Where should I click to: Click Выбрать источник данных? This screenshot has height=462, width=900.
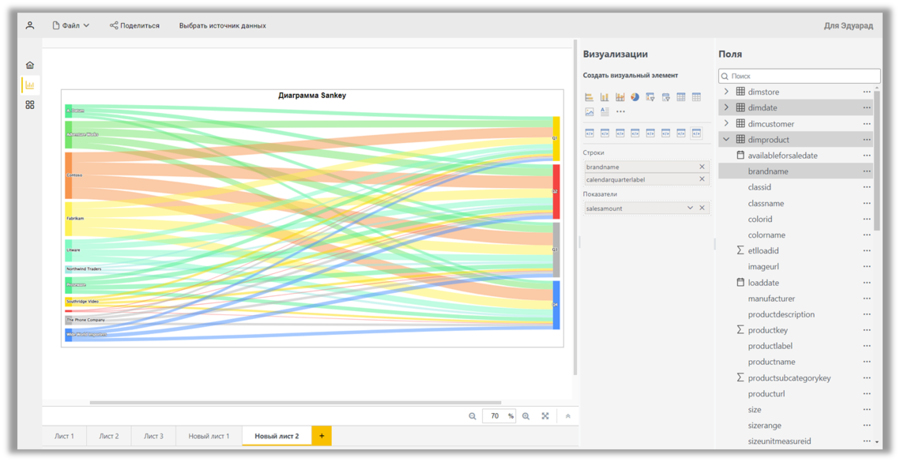(222, 25)
